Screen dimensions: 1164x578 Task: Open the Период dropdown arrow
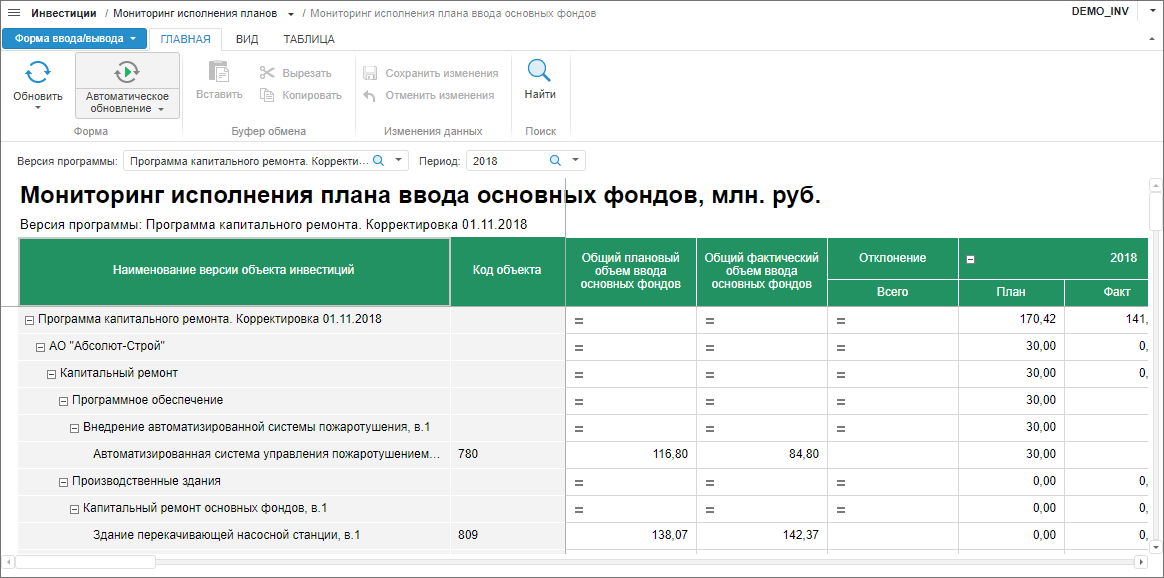576,160
